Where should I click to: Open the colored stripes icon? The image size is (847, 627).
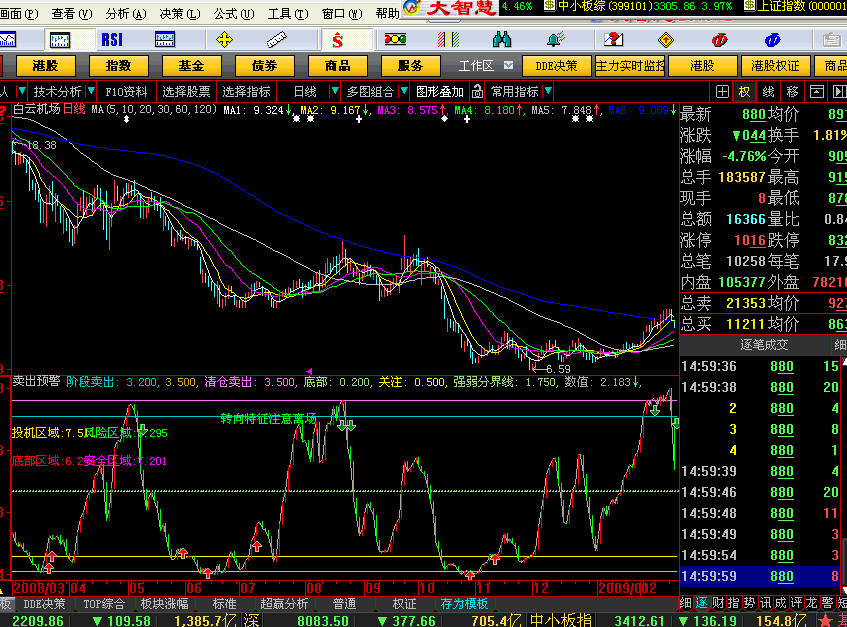[448, 39]
